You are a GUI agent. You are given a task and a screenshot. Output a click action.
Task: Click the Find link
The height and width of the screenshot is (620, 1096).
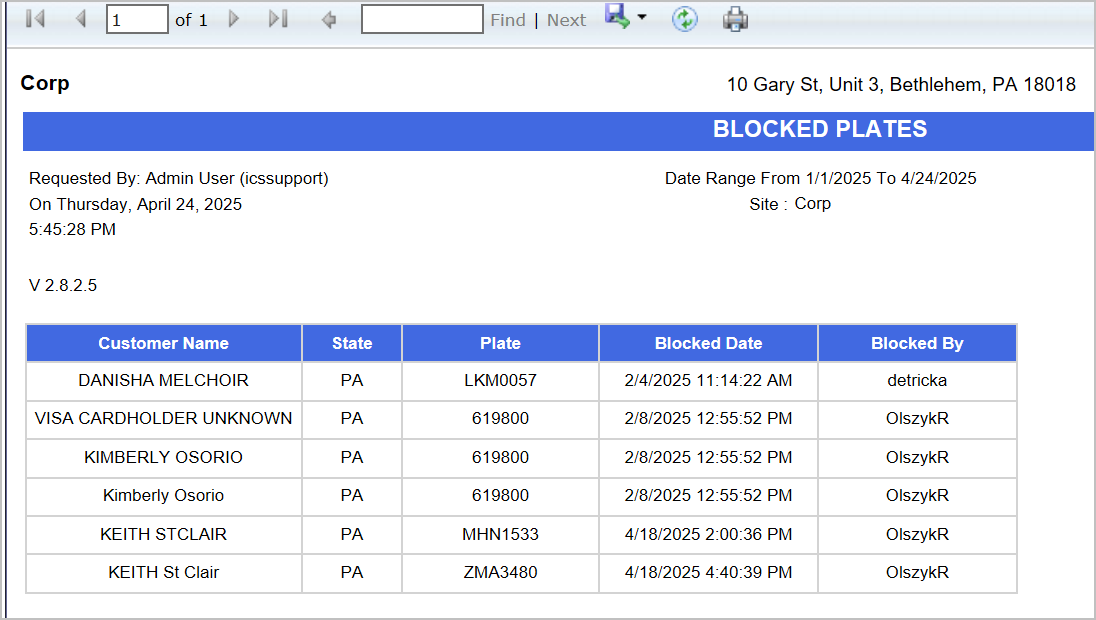507,20
